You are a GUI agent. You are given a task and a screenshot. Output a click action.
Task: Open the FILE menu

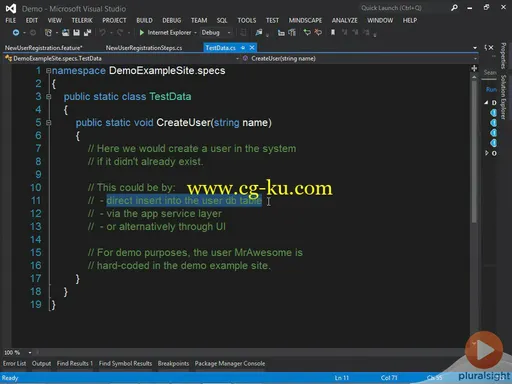[x=11, y=20]
